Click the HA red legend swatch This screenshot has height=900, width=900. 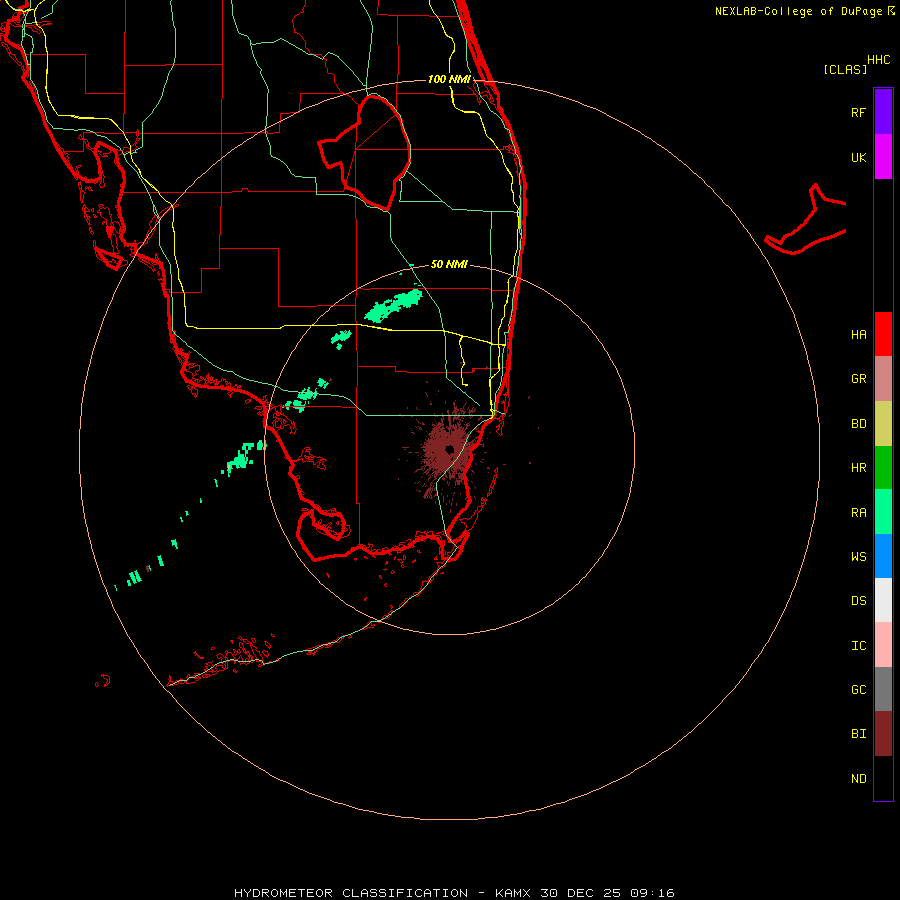click(883, 334)
